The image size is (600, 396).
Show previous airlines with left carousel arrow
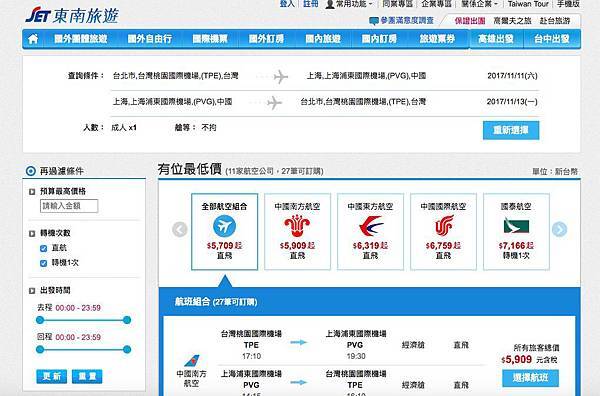180,230
